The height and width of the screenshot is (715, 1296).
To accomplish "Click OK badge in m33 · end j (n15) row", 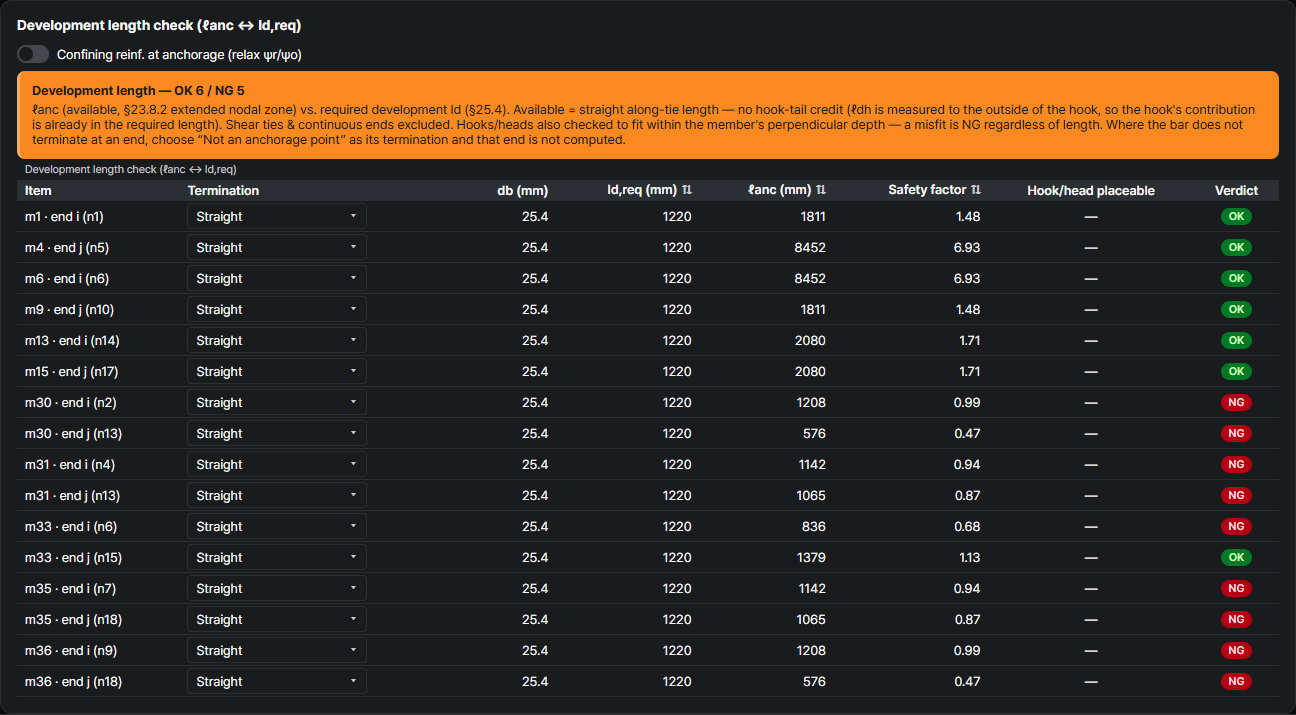I will click(x=1236, y=557).
